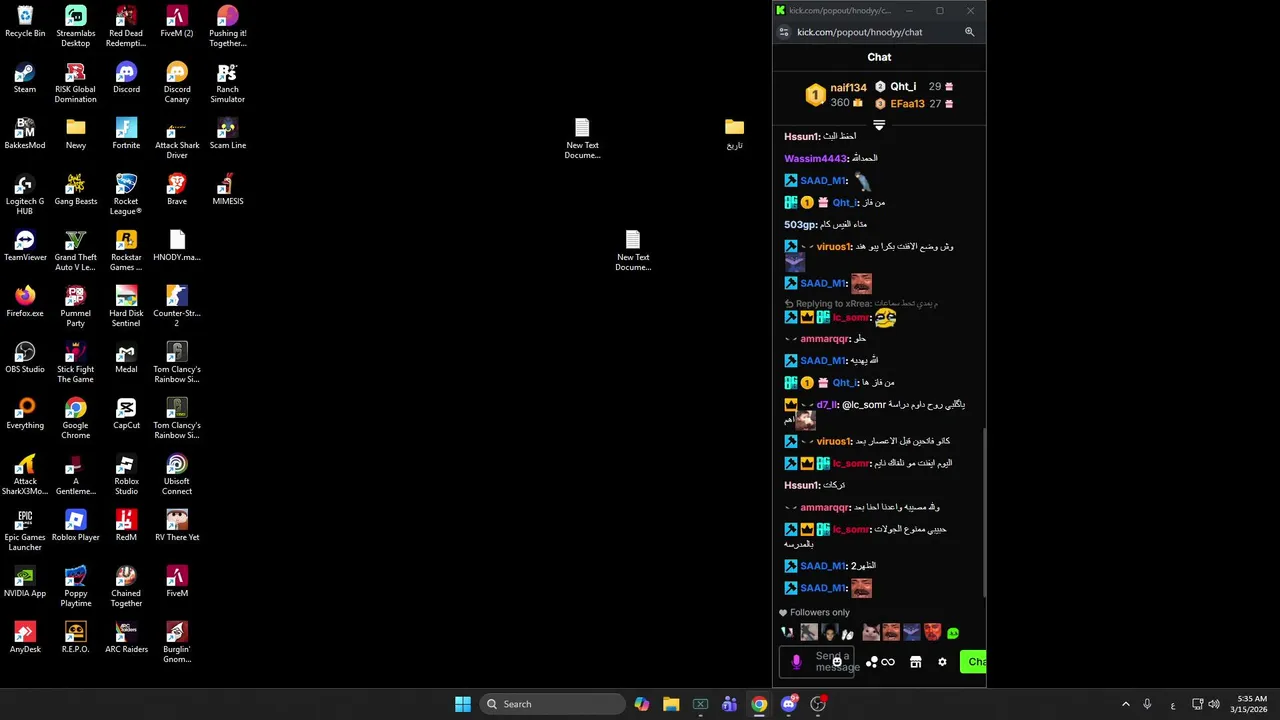Open the emoji picker in Kick chat
The height and width of the screenshot is (720, 1280).
(x=837, y=662)
